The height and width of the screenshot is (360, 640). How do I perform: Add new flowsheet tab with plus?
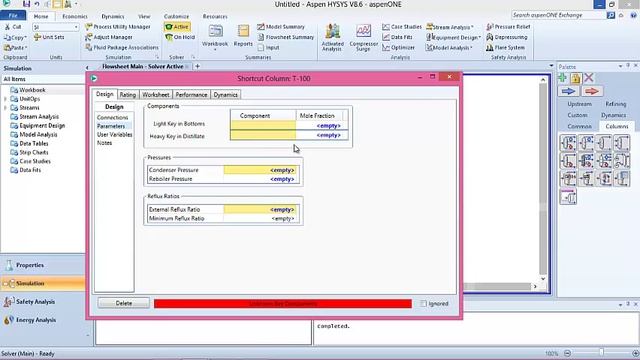[198, 66]
